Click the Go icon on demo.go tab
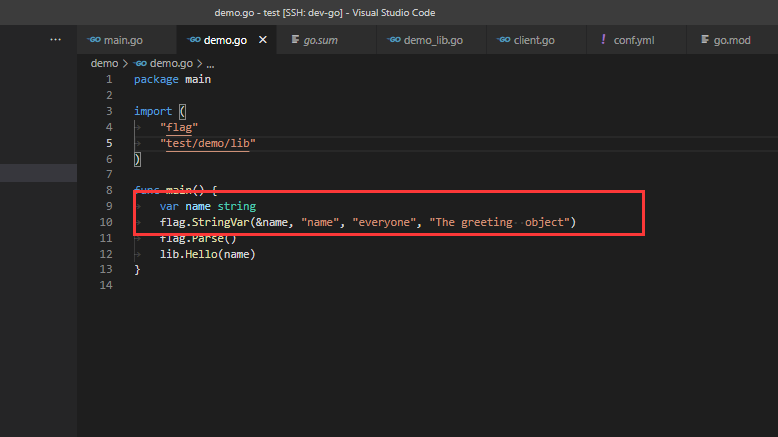Viewport: 778px width, 437px height. pyautogui.click(x=194, y=40)
